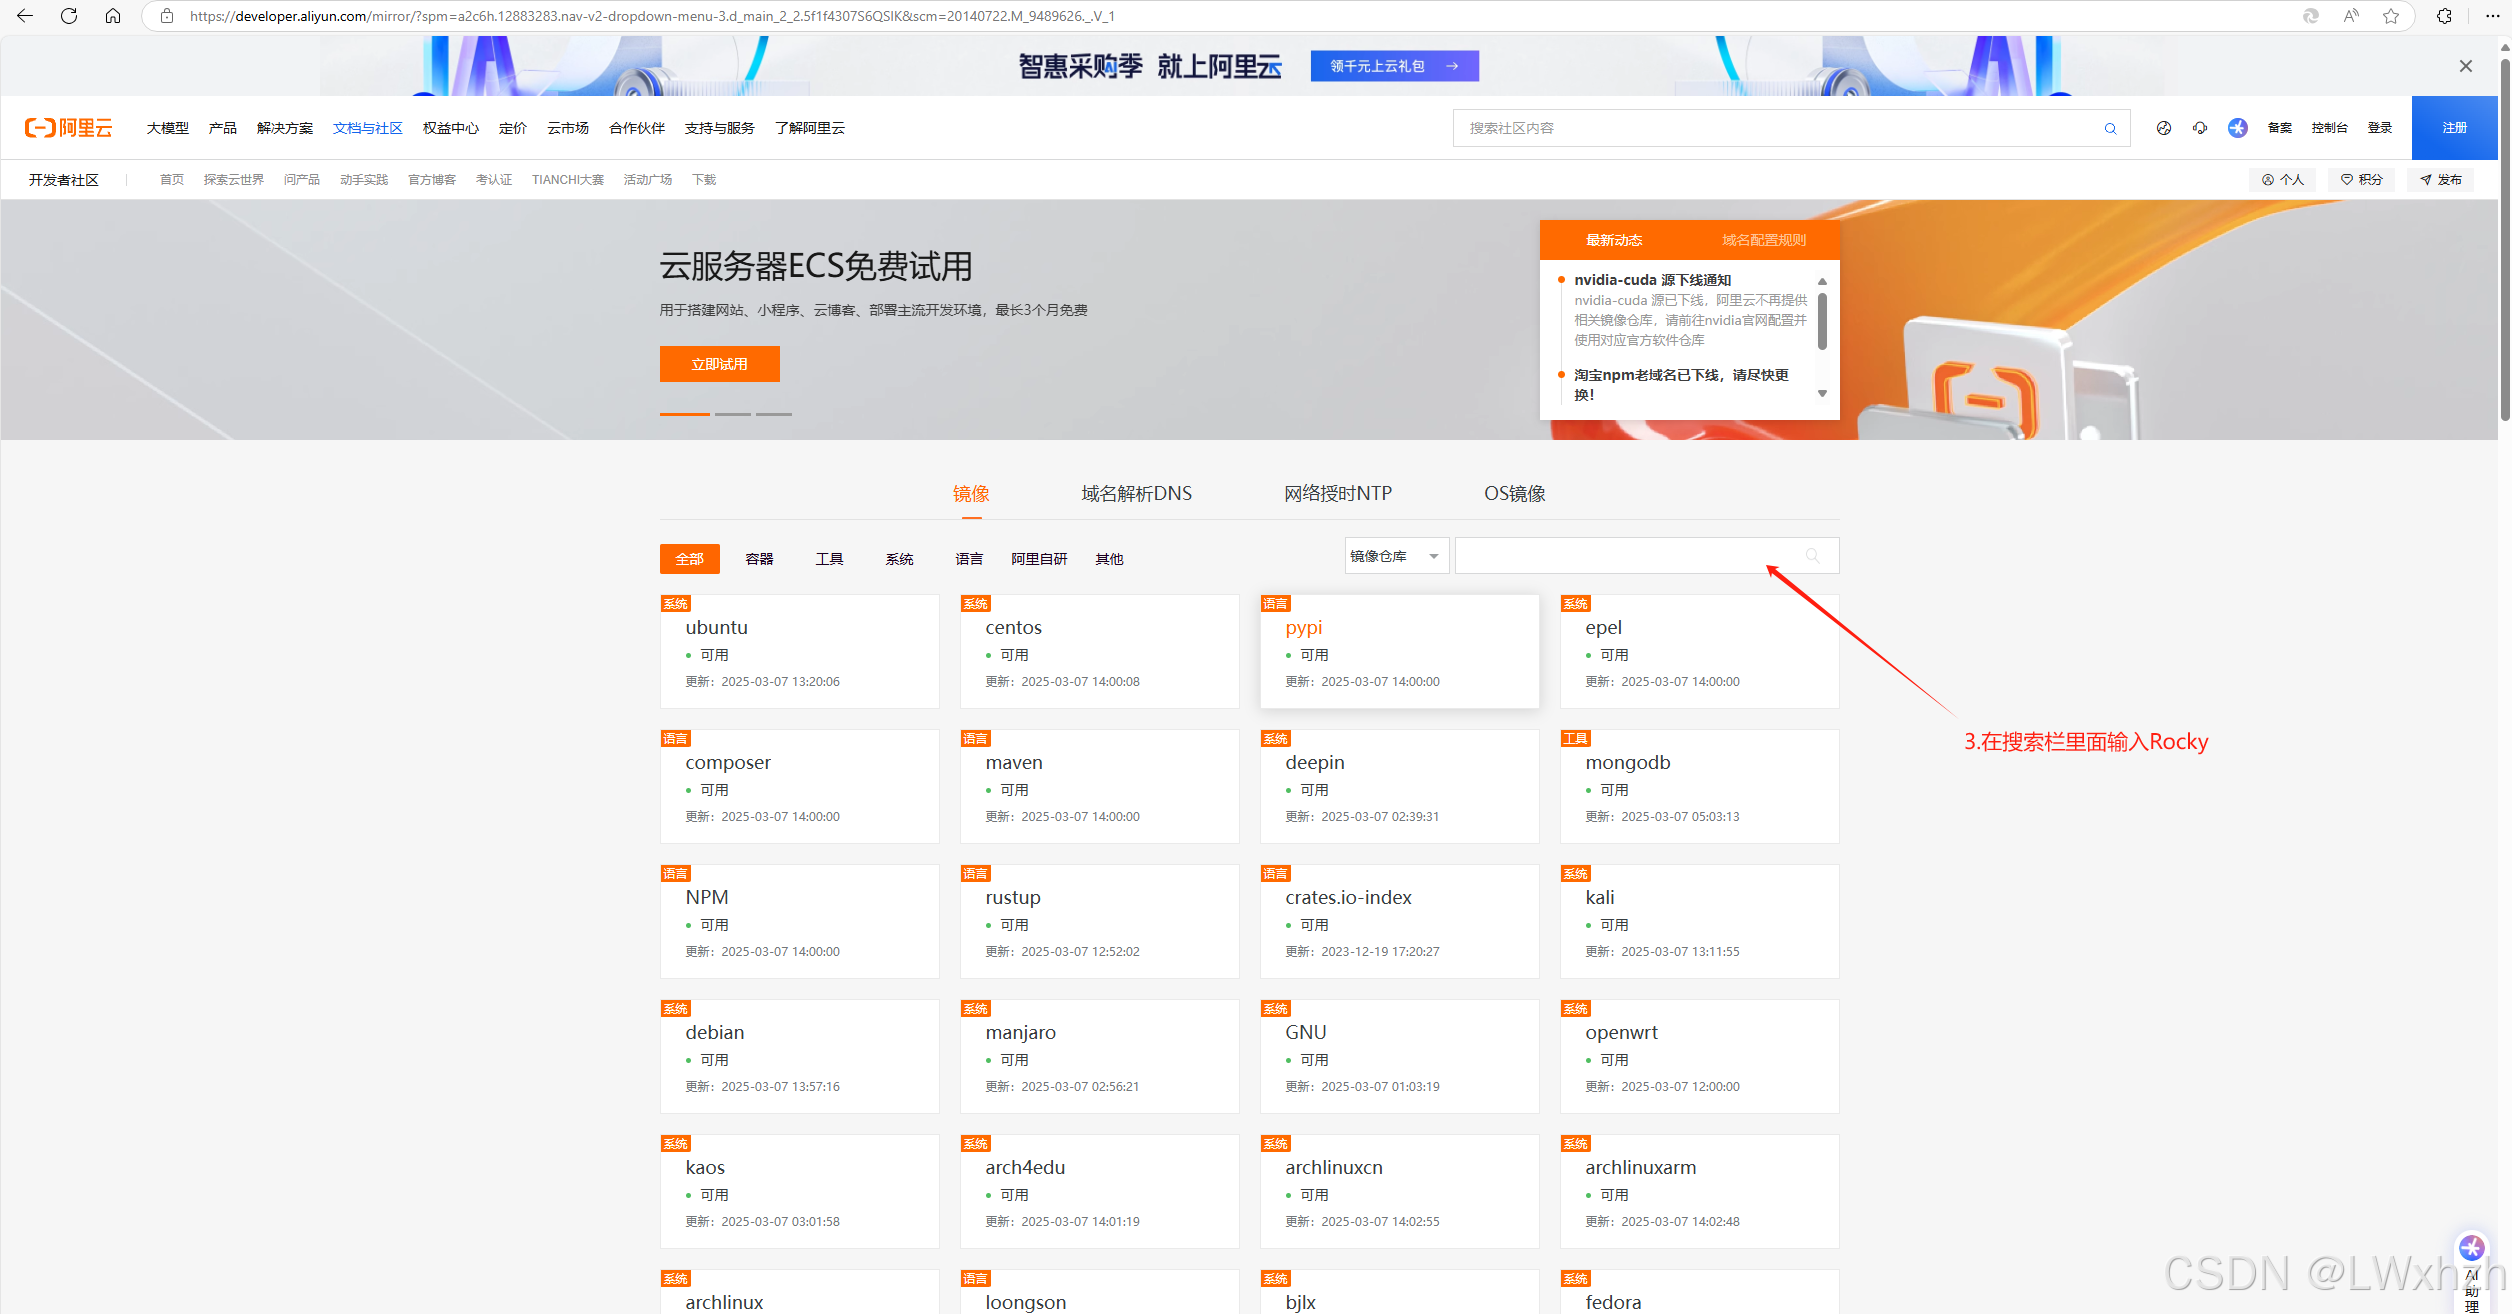Click the community search magnifier icon
This screenshot has height=1314, width=2512.
pyautogui.click(x=2110, y=128)
